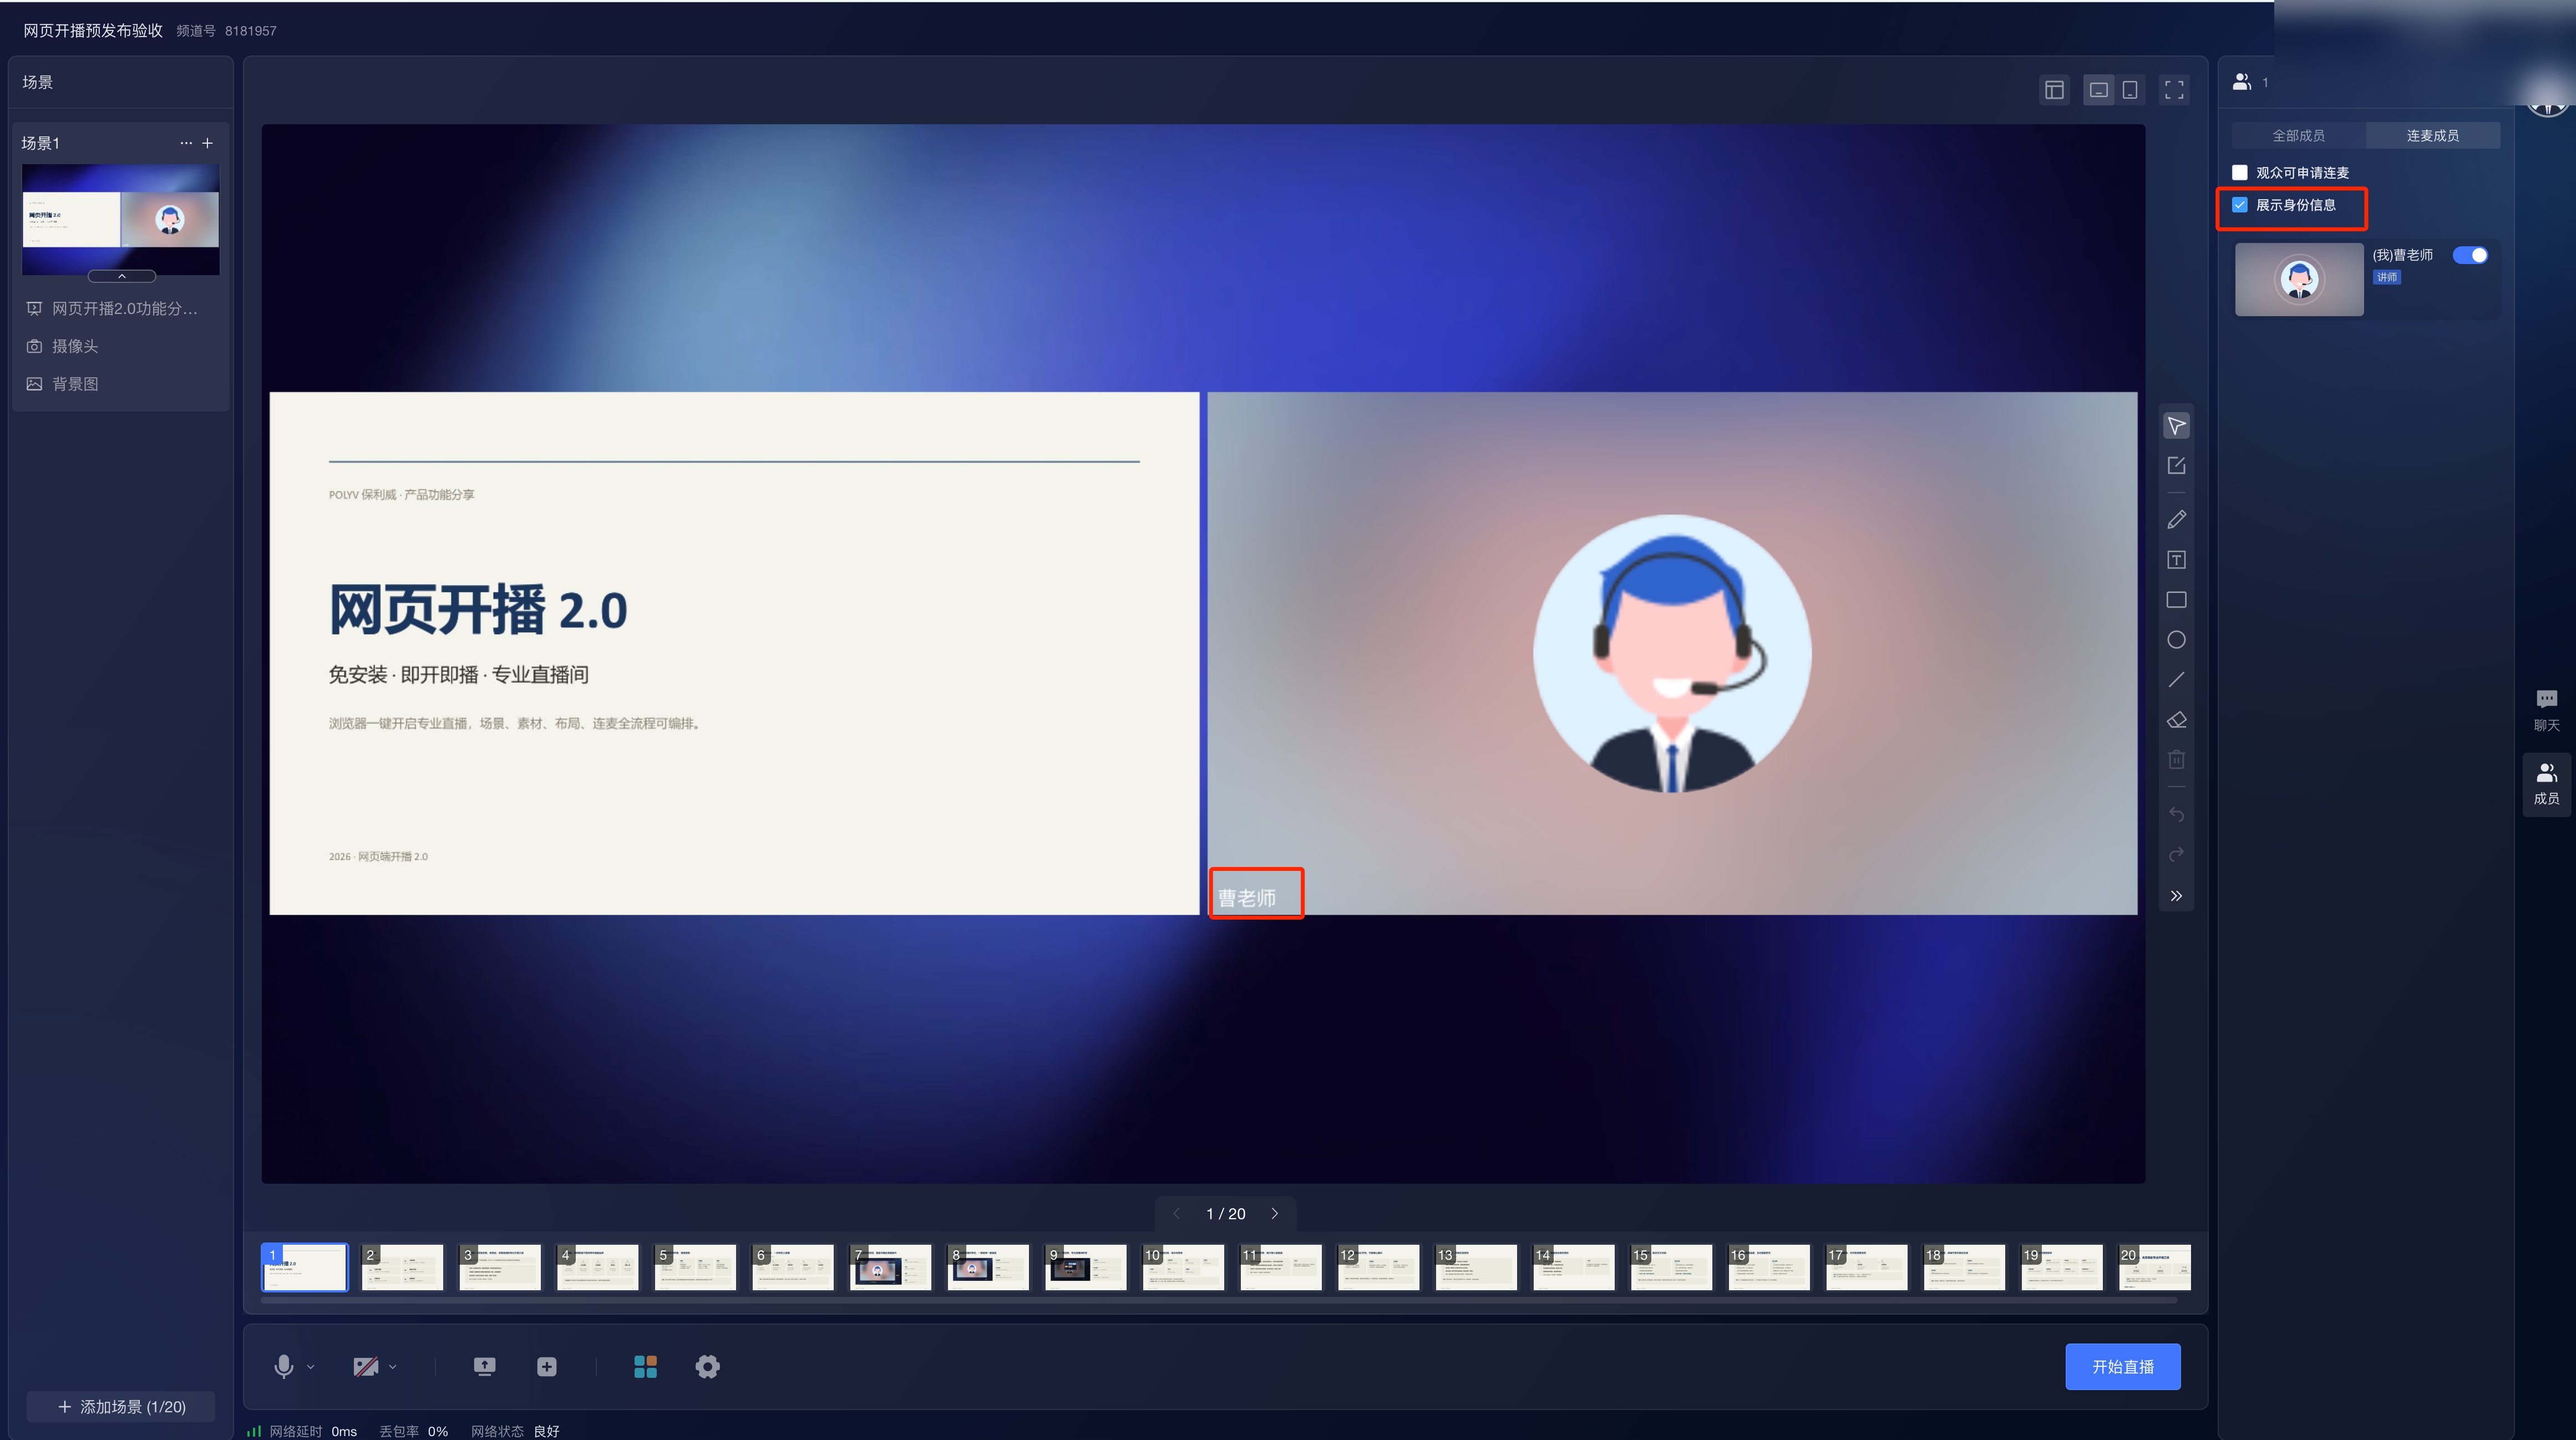Viewport: 2576px width, 1440px height.
Task: Uncheck 展示身份信息 checkbox
Action: [x=2240, y=205]
